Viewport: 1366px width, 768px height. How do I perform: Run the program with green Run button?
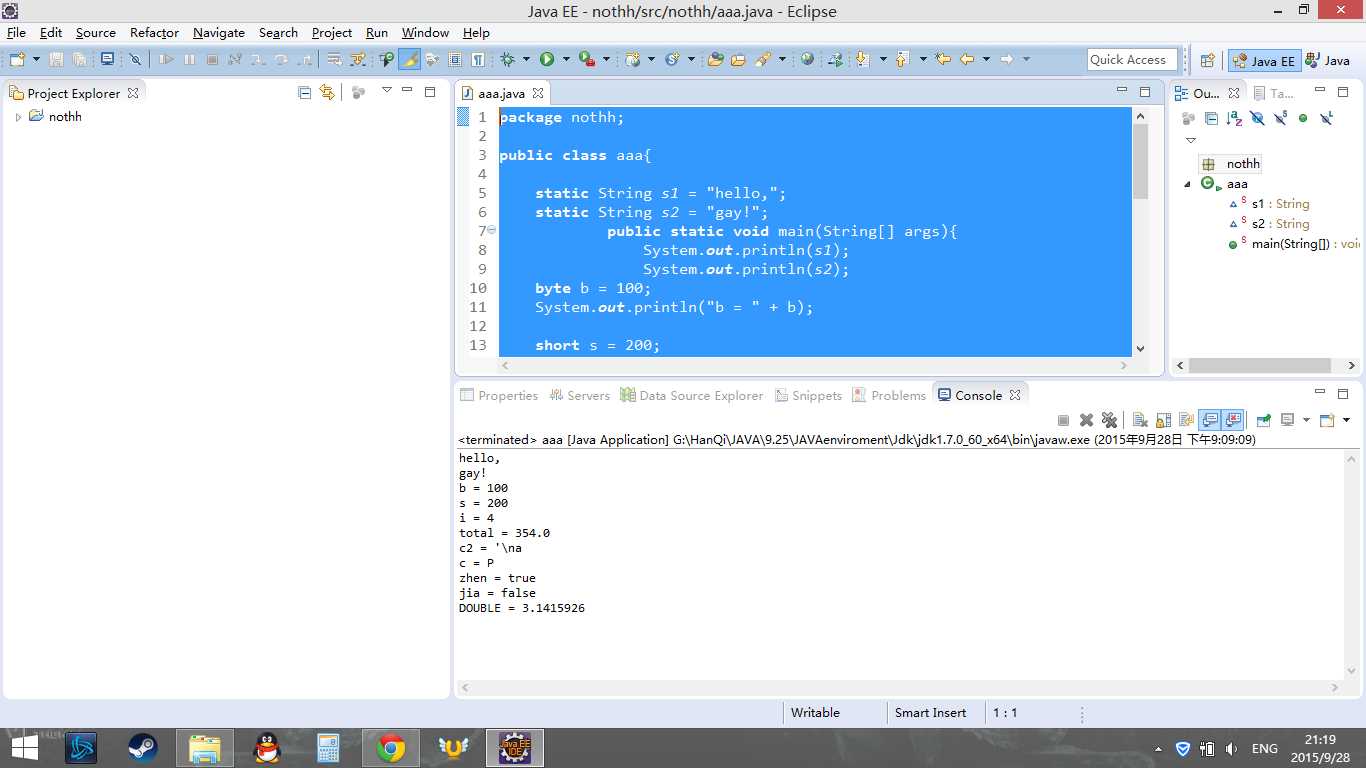pos(547,60)
